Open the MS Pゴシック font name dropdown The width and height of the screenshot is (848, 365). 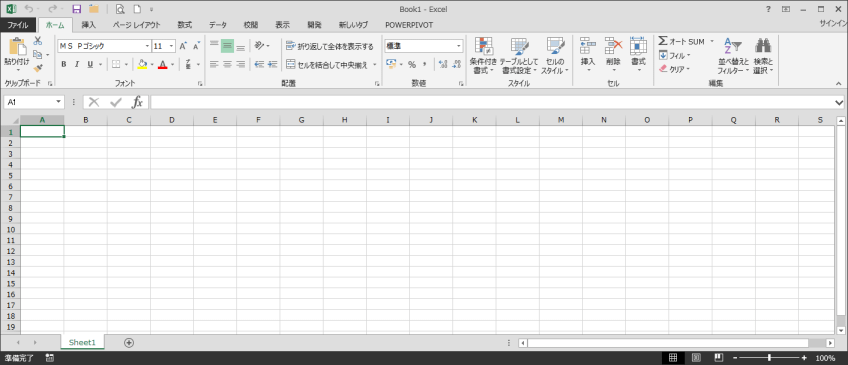147,47
